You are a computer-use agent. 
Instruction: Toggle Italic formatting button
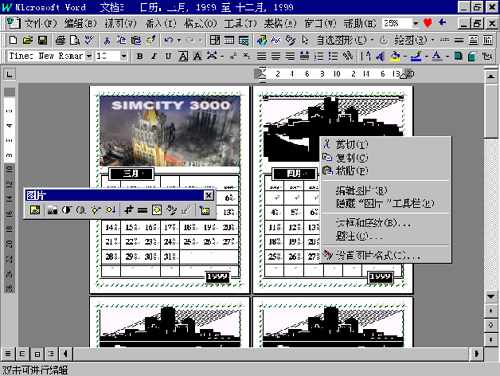pyautogui.click(x=154, y=56)
